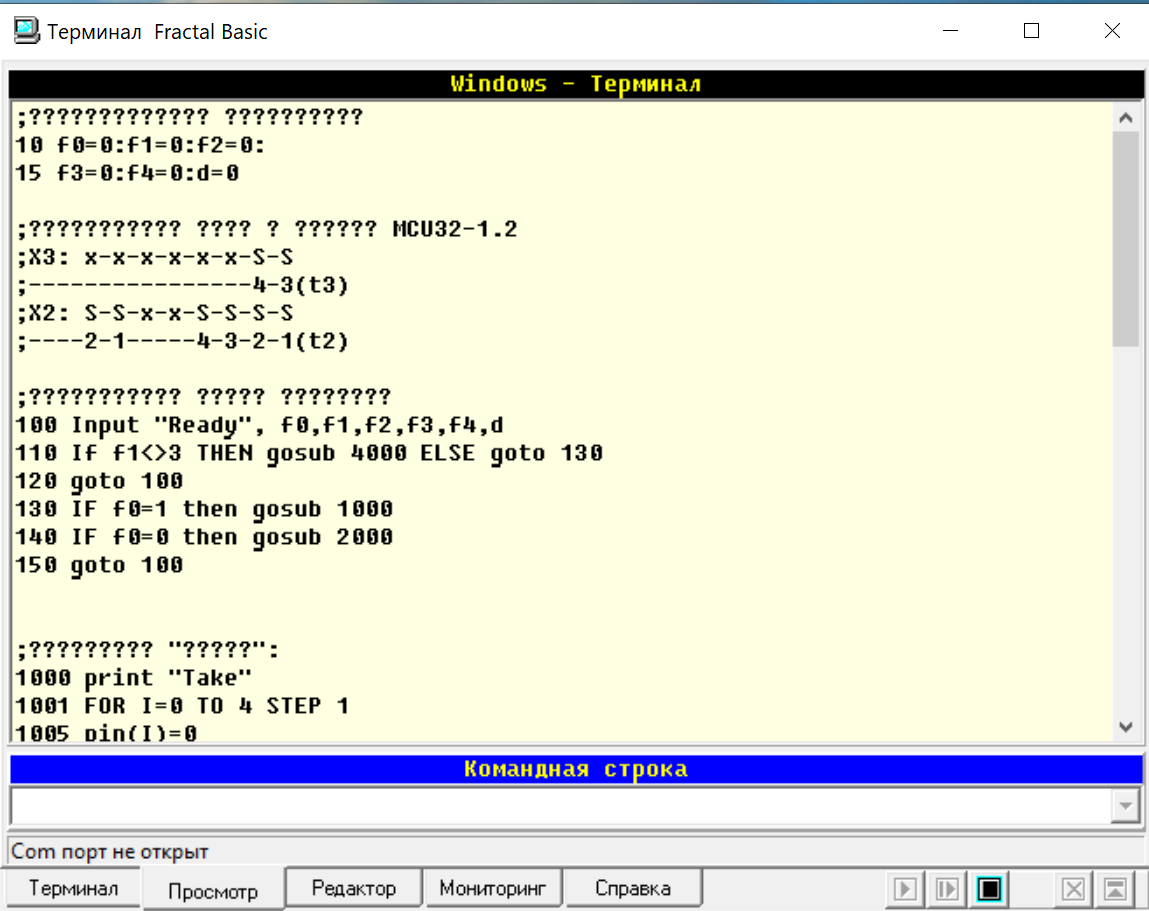Click the 'Командная строка' blue header
1149x911 pixels.
[576, 769]
